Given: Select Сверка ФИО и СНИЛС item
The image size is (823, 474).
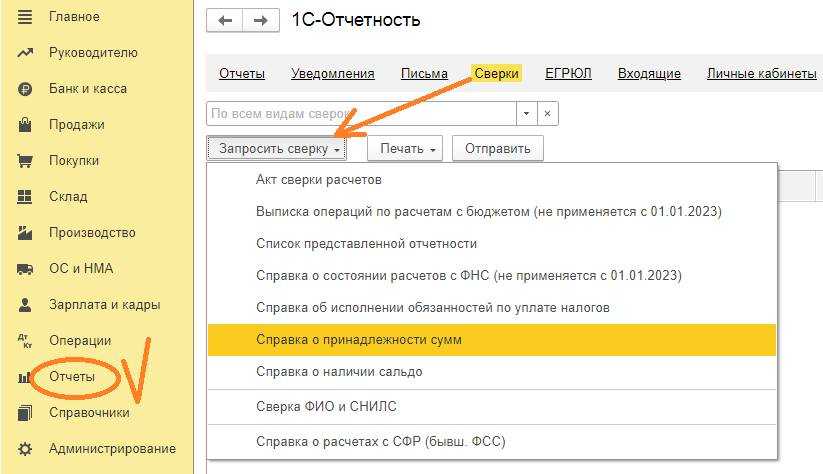Looking at the screenshot, I should click(x=492, y=407).
